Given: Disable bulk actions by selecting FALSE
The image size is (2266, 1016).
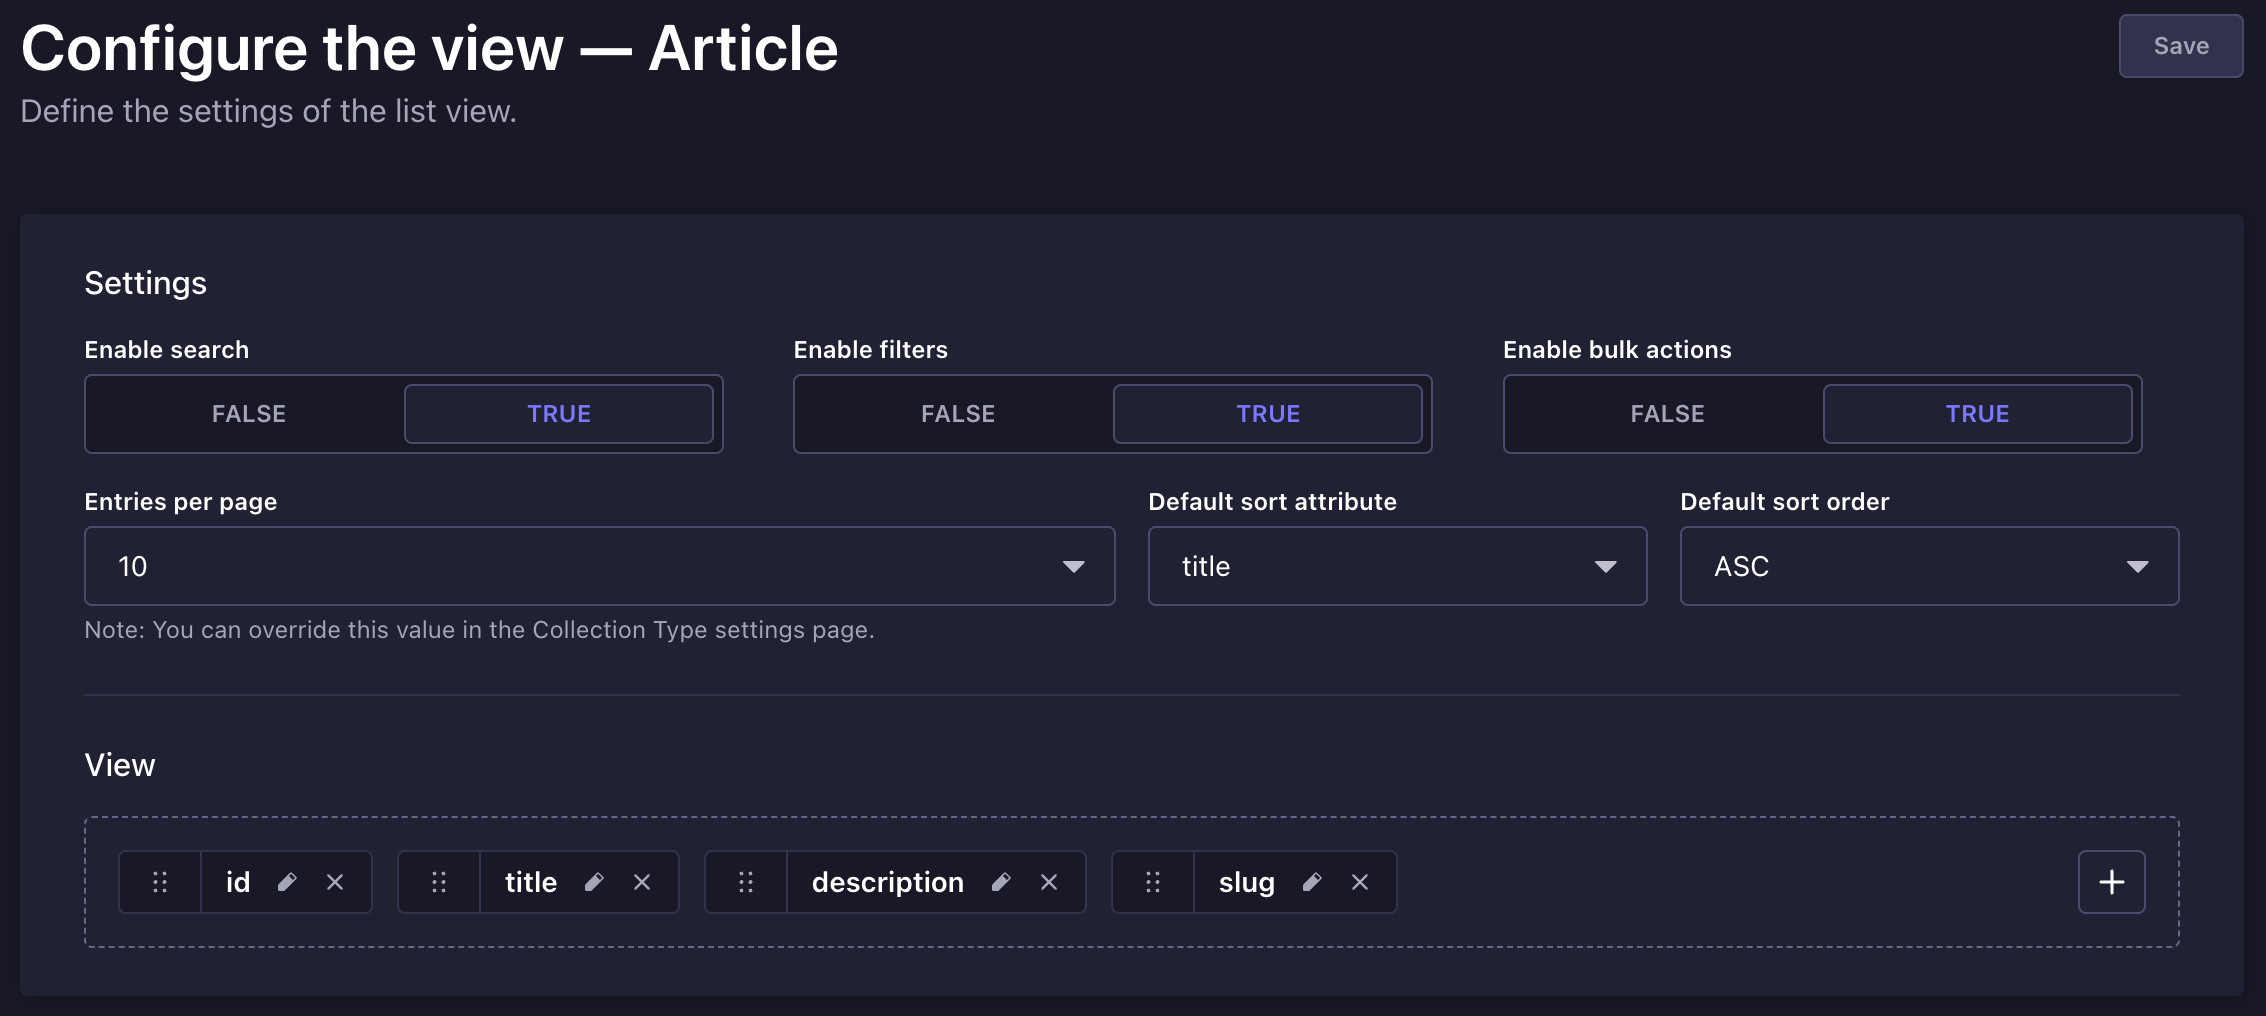Looking at the screenshot, I should (x=1666, y=413).
